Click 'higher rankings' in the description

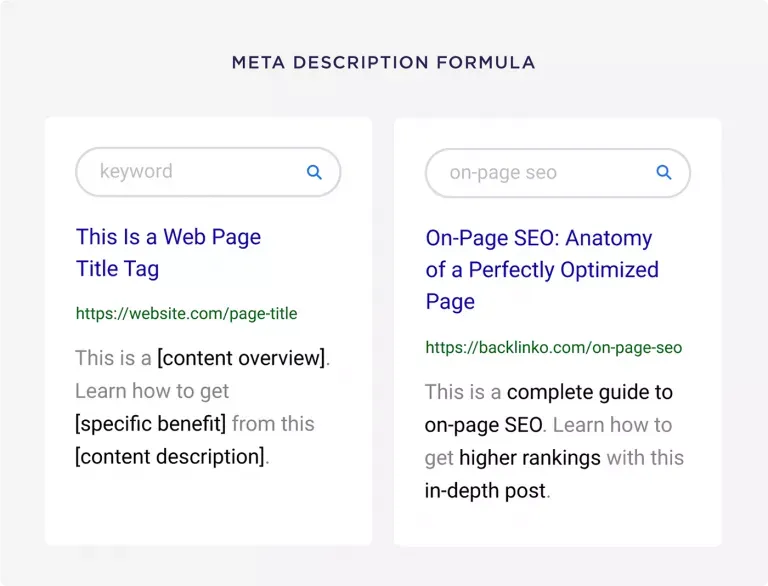coord(530,459)
